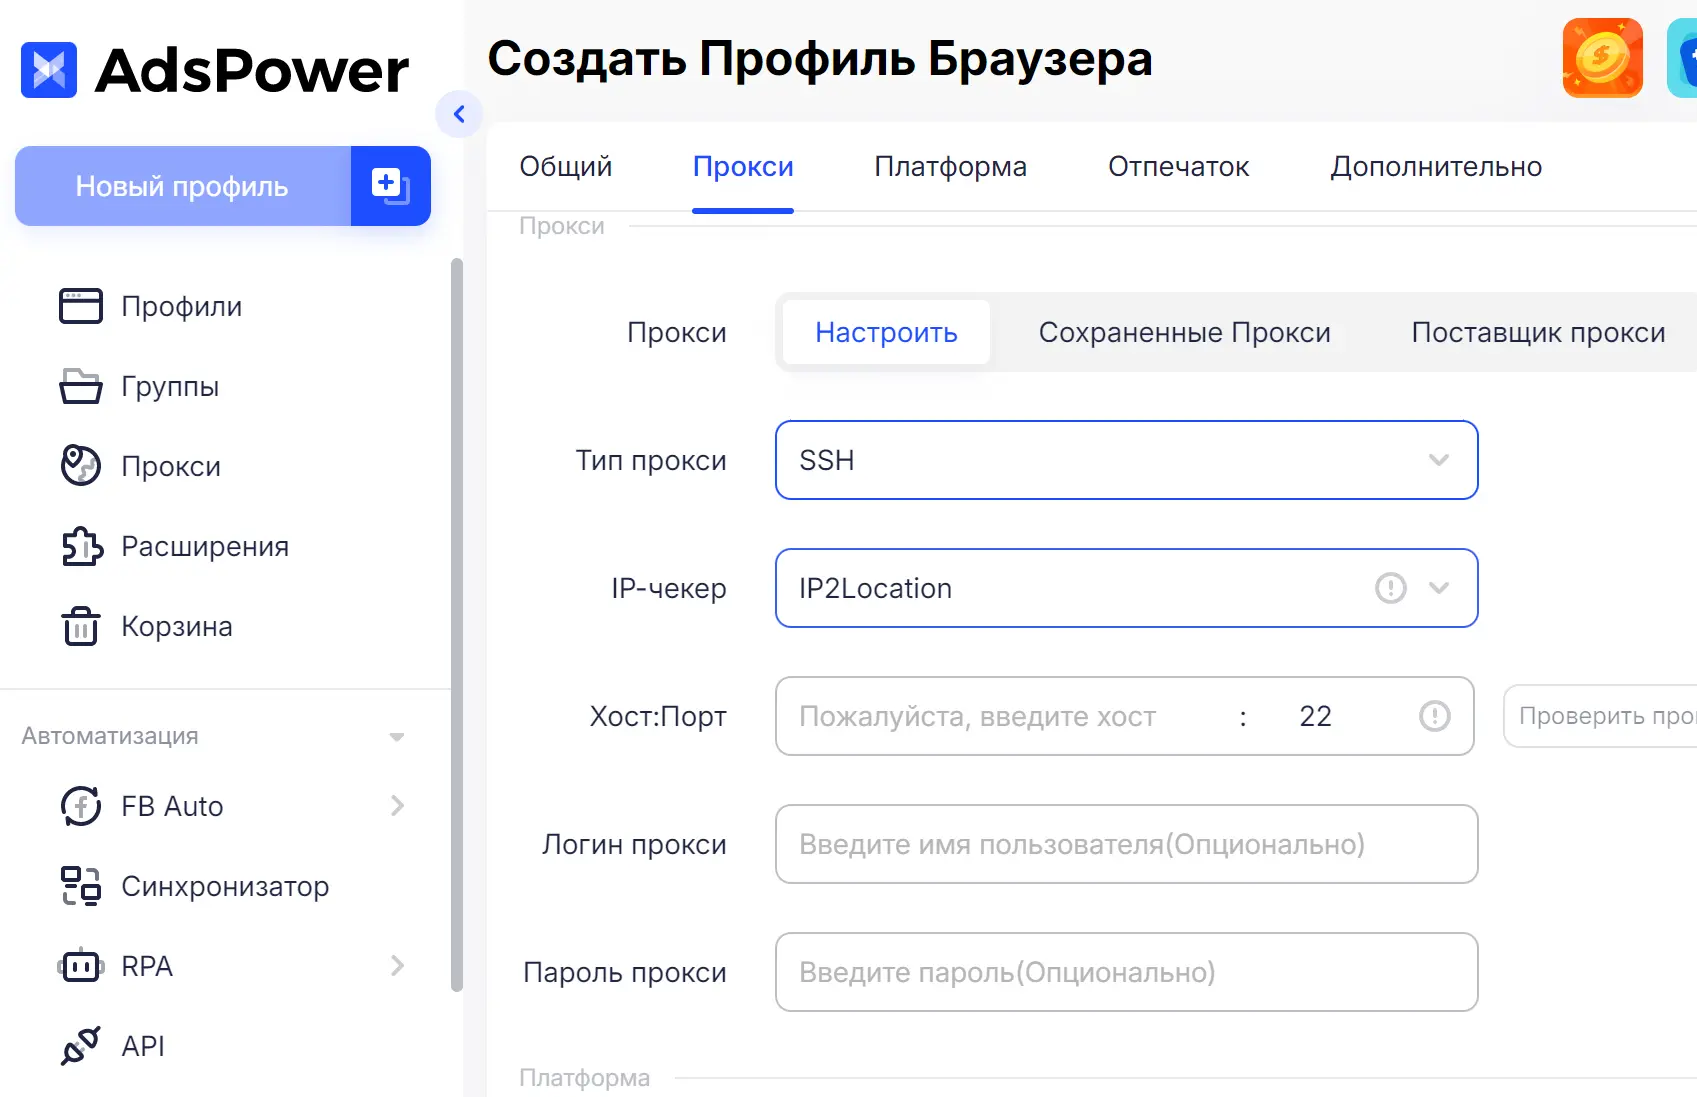
Task: Open the API plug icon
Action: 80,1046
